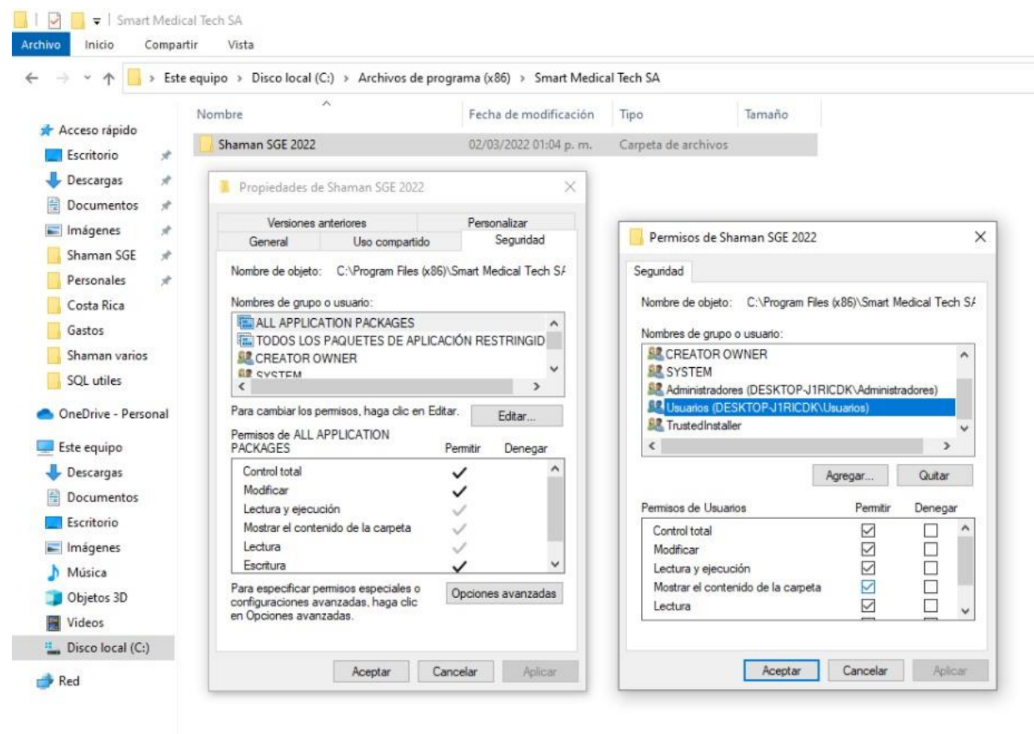
Task: Click Agregar... in Permisos dialog
Action: [849, 475]
